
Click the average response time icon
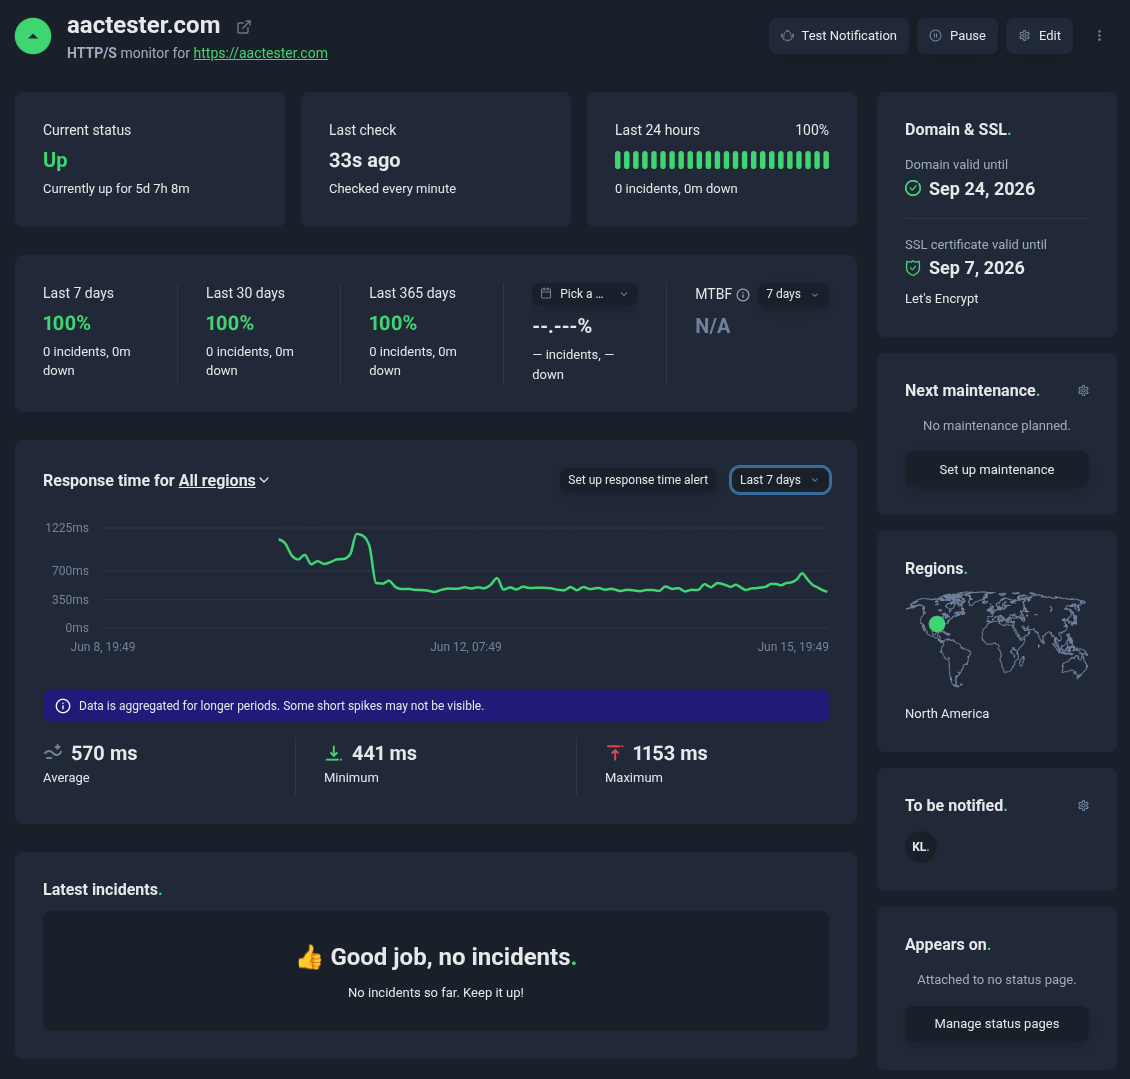(53, 753)
